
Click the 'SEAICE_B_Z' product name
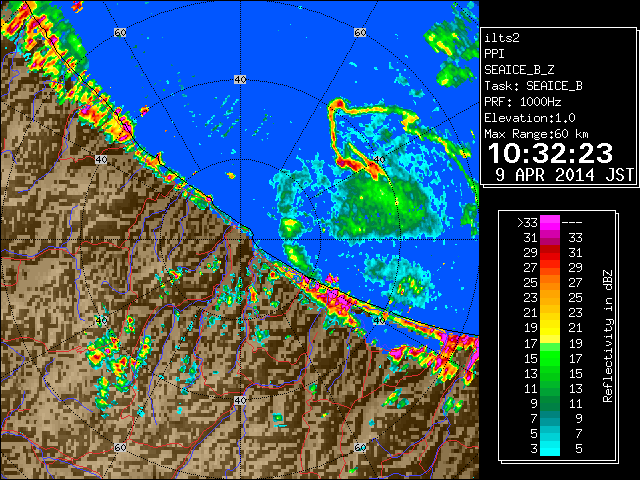(x=519, y=70)
